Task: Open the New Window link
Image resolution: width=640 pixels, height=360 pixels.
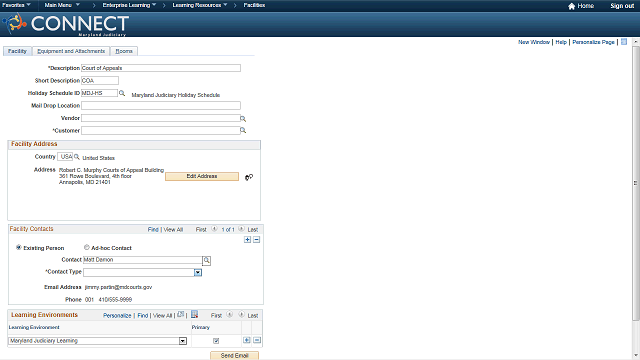Action: click(x=534, y=42)
